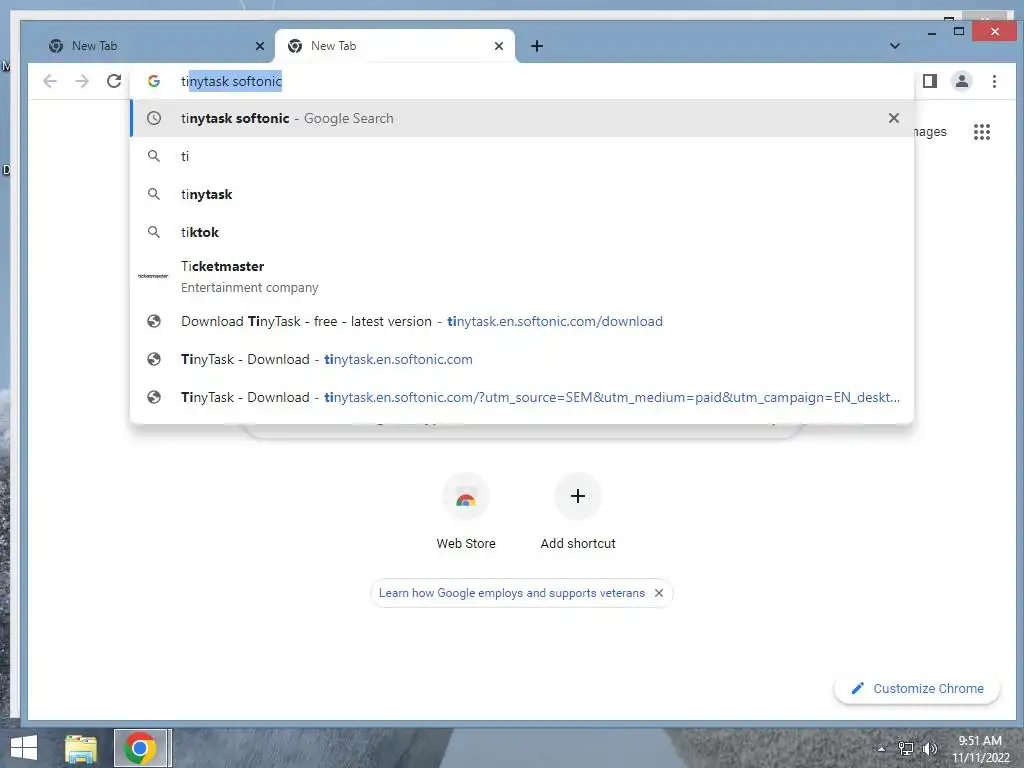The width and height of the screenshot is (1024, 768).
Task: Open a new tab with plus button
Action: (x=537, y=46)
